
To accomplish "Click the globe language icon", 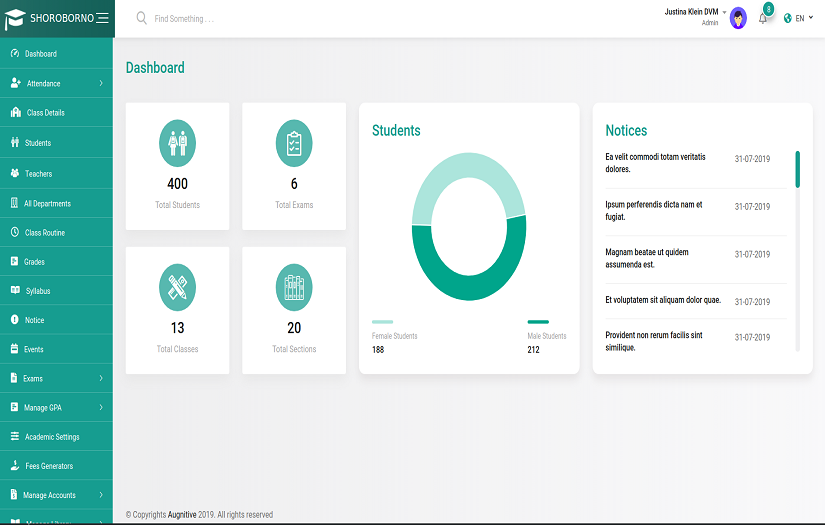I will [x=788, y=18].
